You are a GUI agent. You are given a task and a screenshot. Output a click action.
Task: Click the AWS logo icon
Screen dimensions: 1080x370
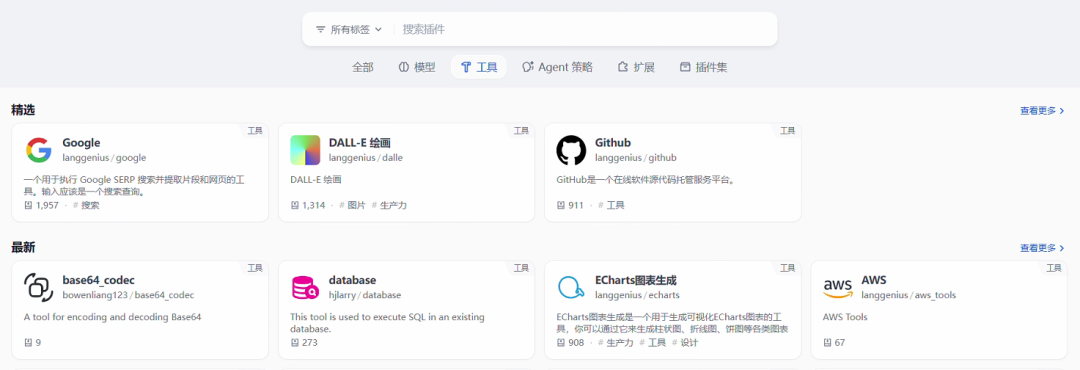pyautogui.click(x=837, y=288)
